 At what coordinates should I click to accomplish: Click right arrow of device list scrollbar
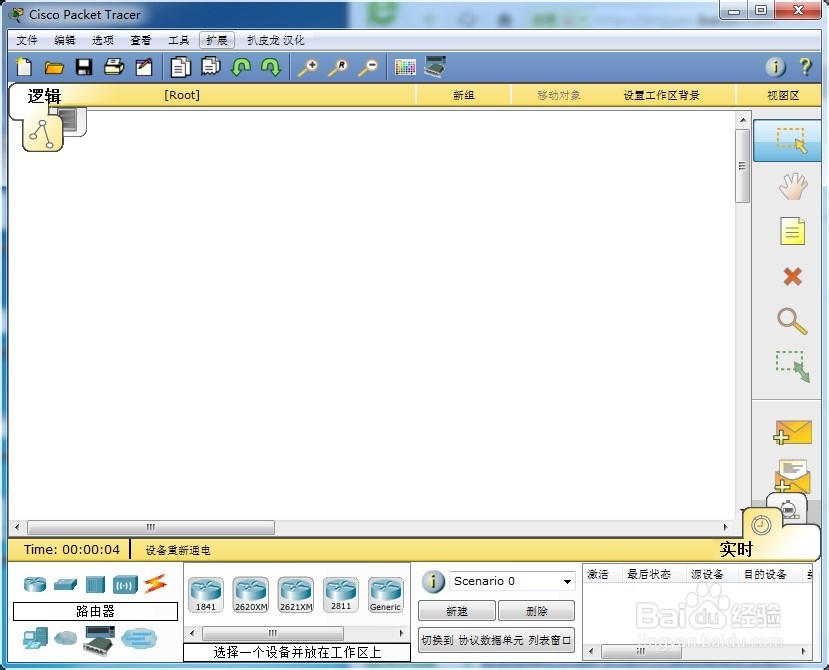[401, 633]
